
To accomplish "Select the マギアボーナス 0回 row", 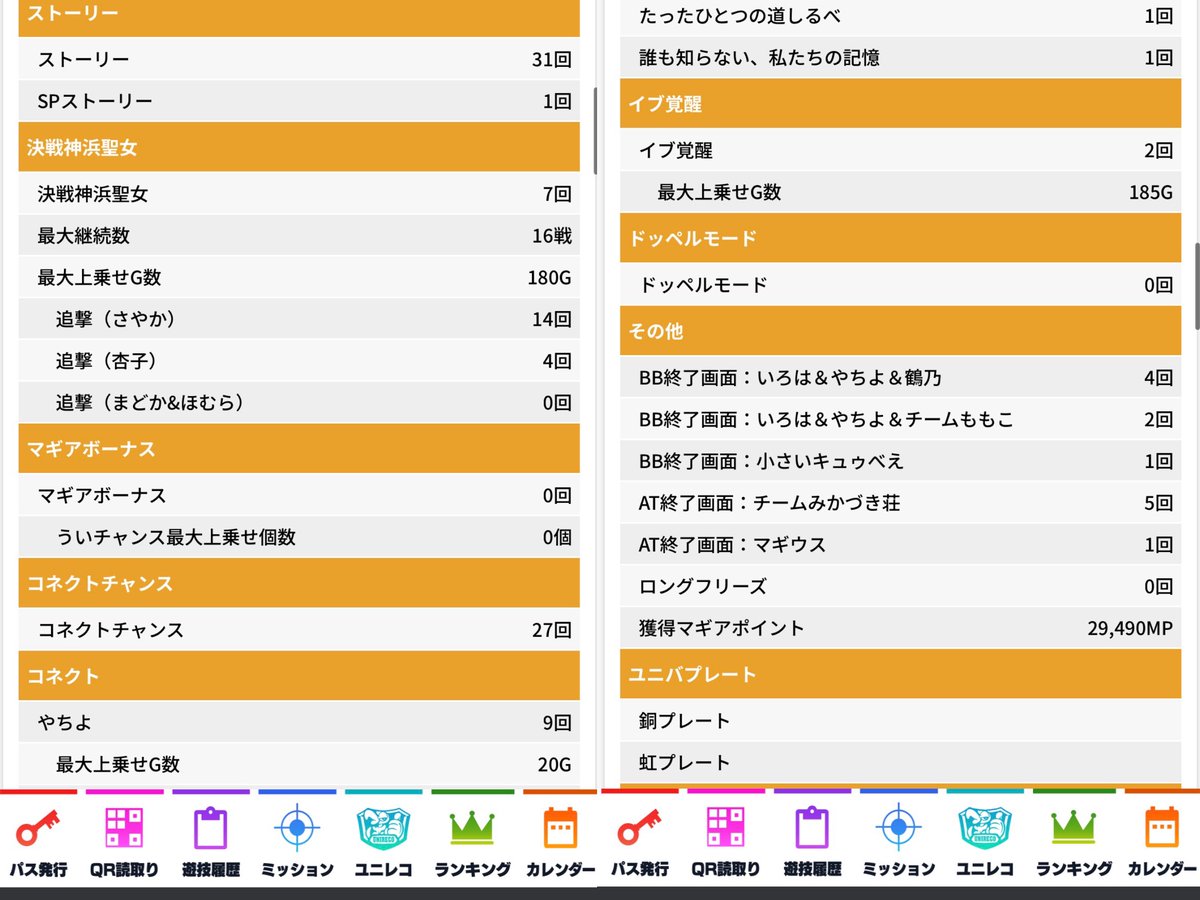I will (x=299, y=495).
